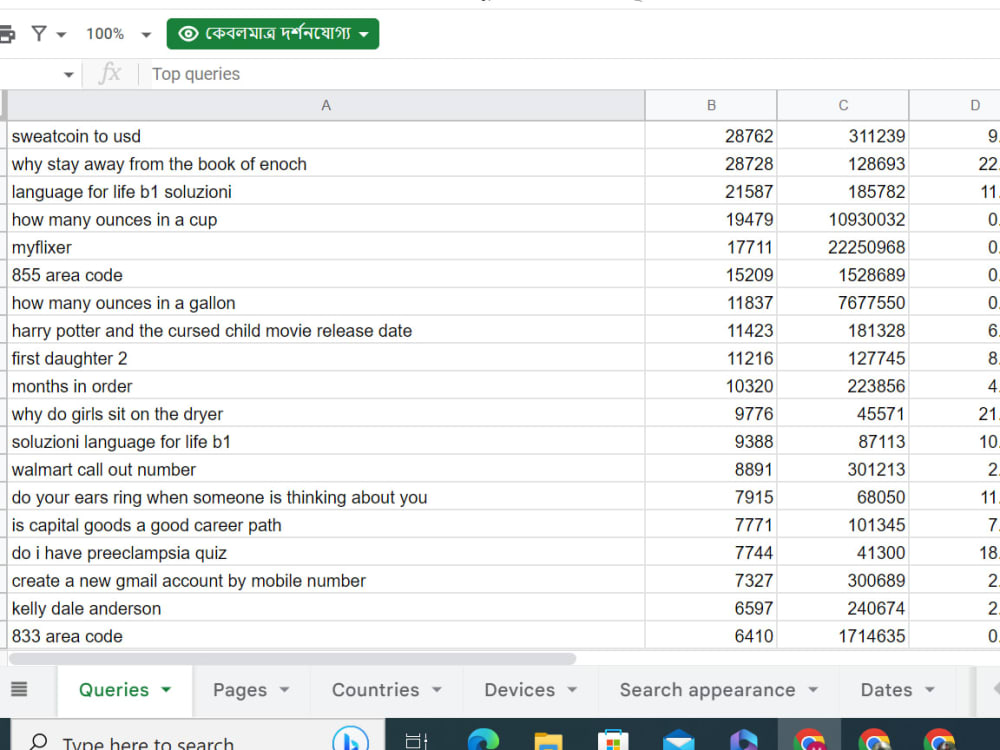The width and height of the screenshot is (1000, 750).
Task: Open the Pages tab dropdown arrow
Action: pyautogui.click(x=284, y=689)
